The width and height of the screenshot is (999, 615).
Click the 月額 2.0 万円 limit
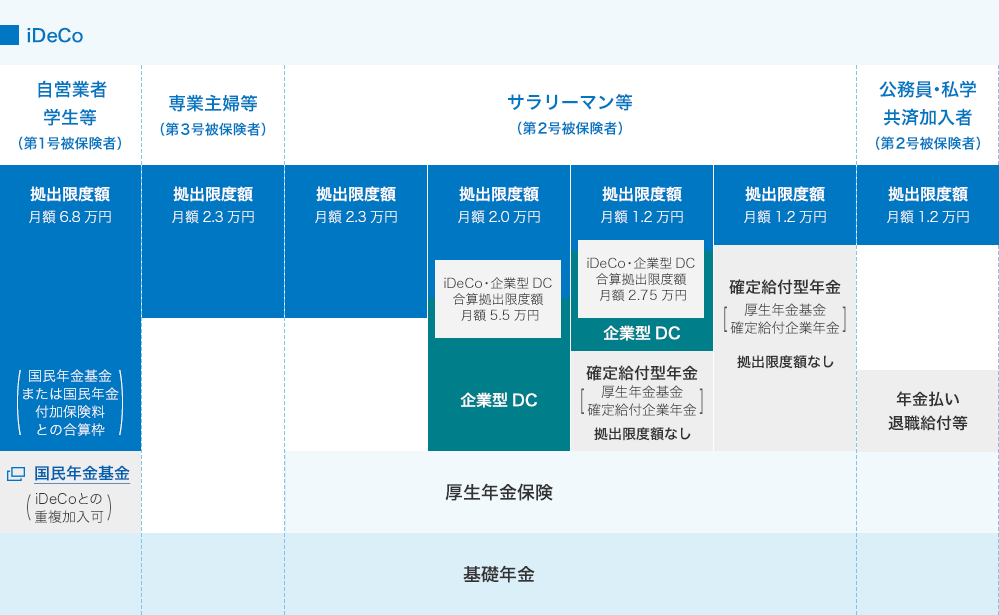(x=499, y=217)
